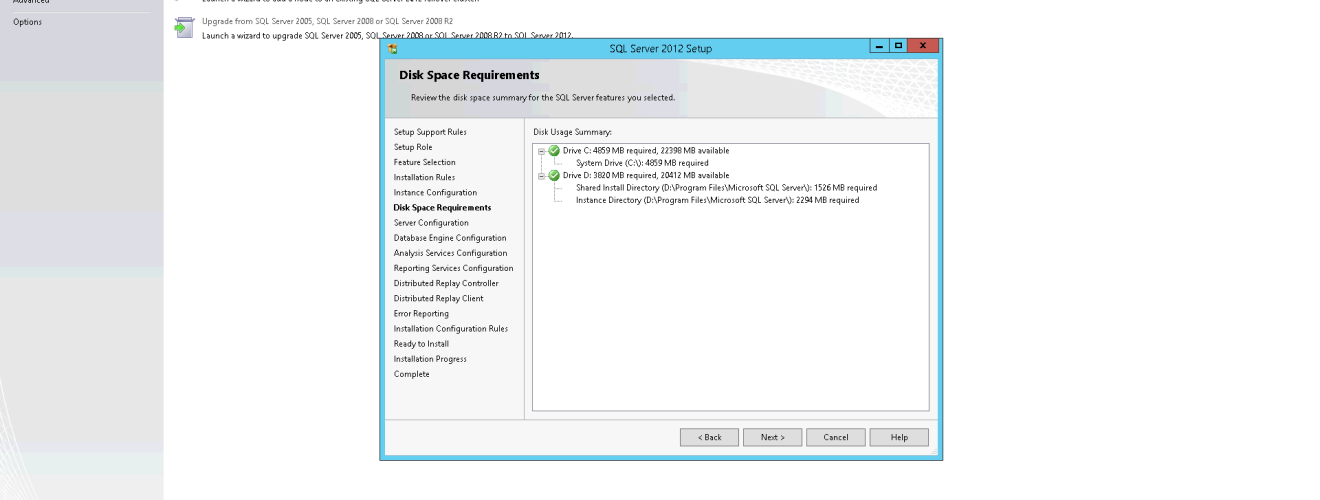Viewport: 1320px width, 500px height.
Task: Minimize the SQL Server 2012 Setup window
Action: 877,47
